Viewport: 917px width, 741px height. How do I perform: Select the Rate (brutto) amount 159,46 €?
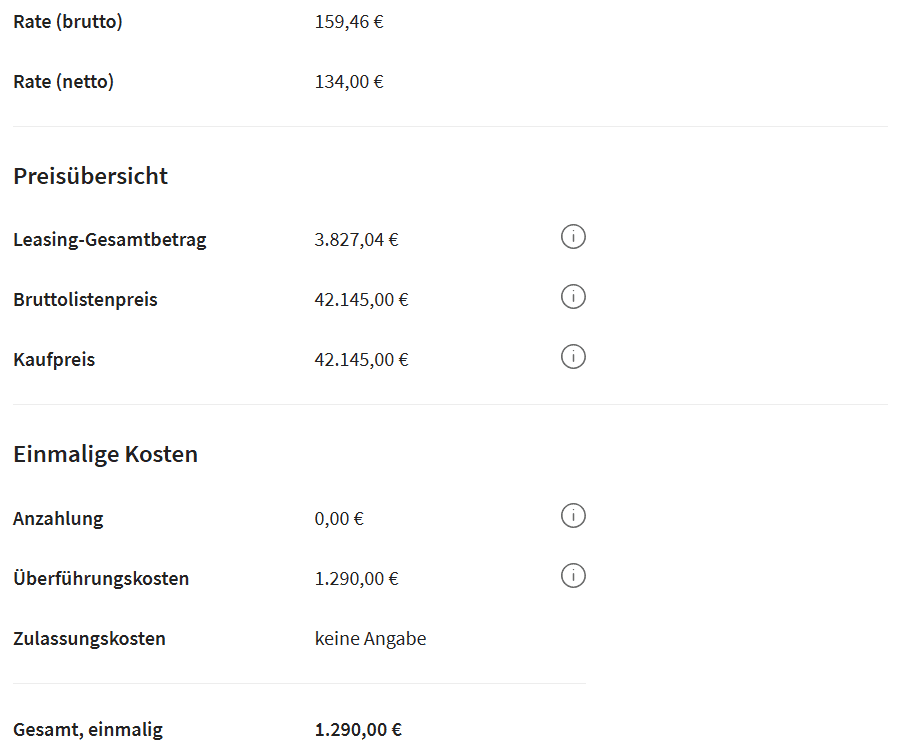tap(349, 22)
